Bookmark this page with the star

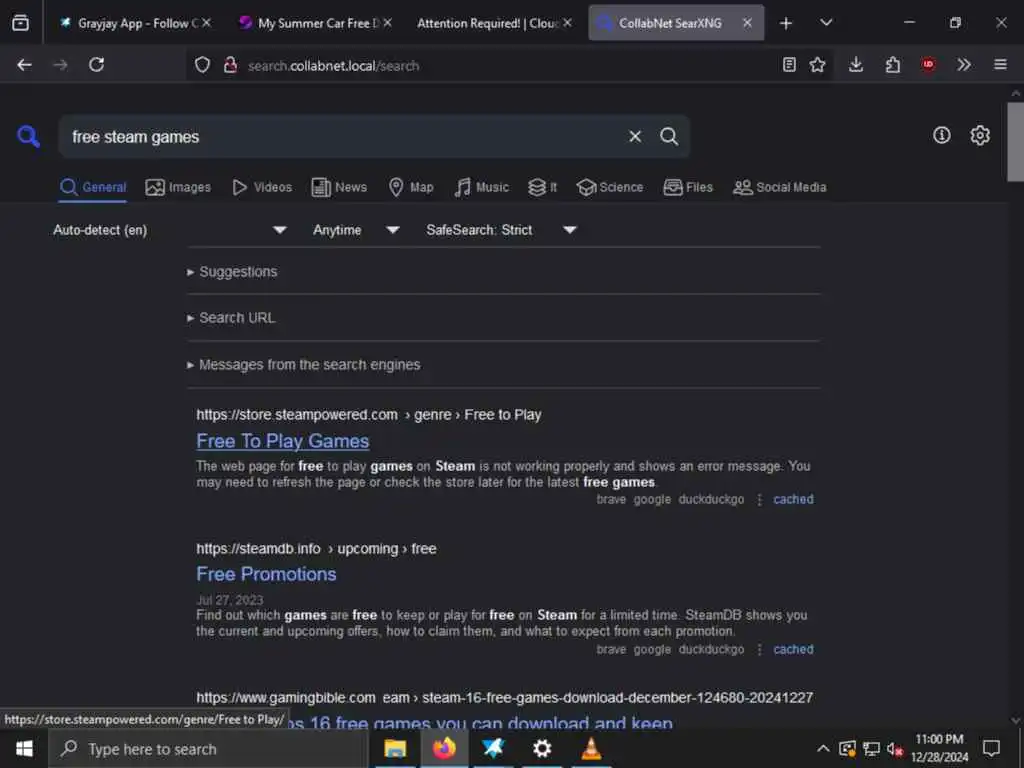[817, 65]
